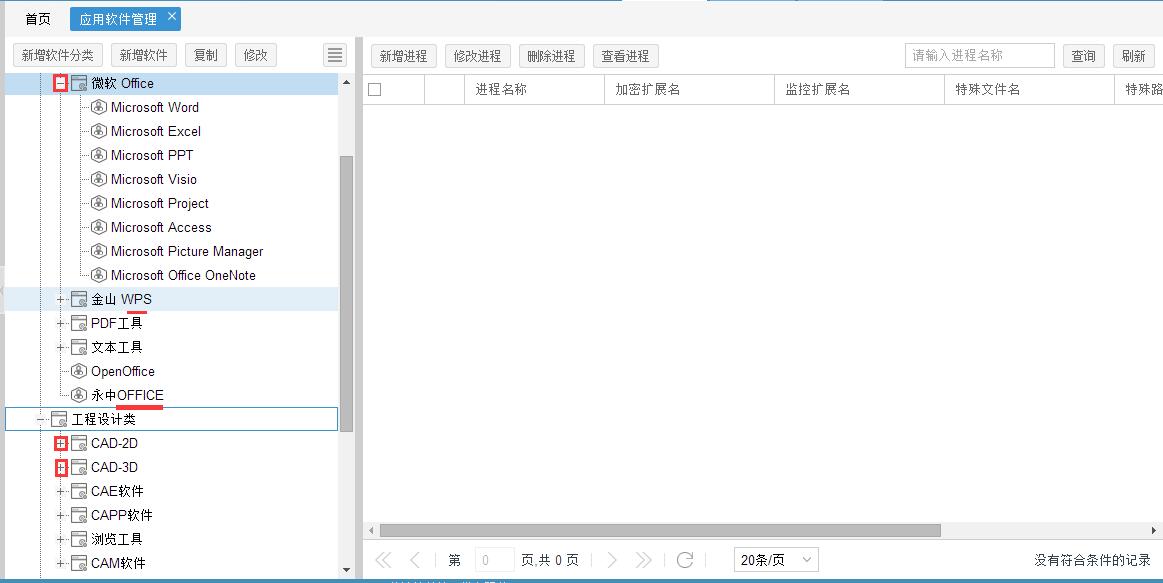Screen dimensions: 1163x583
Task: Collapse the 微软 Office tree node
Action: 59,84
